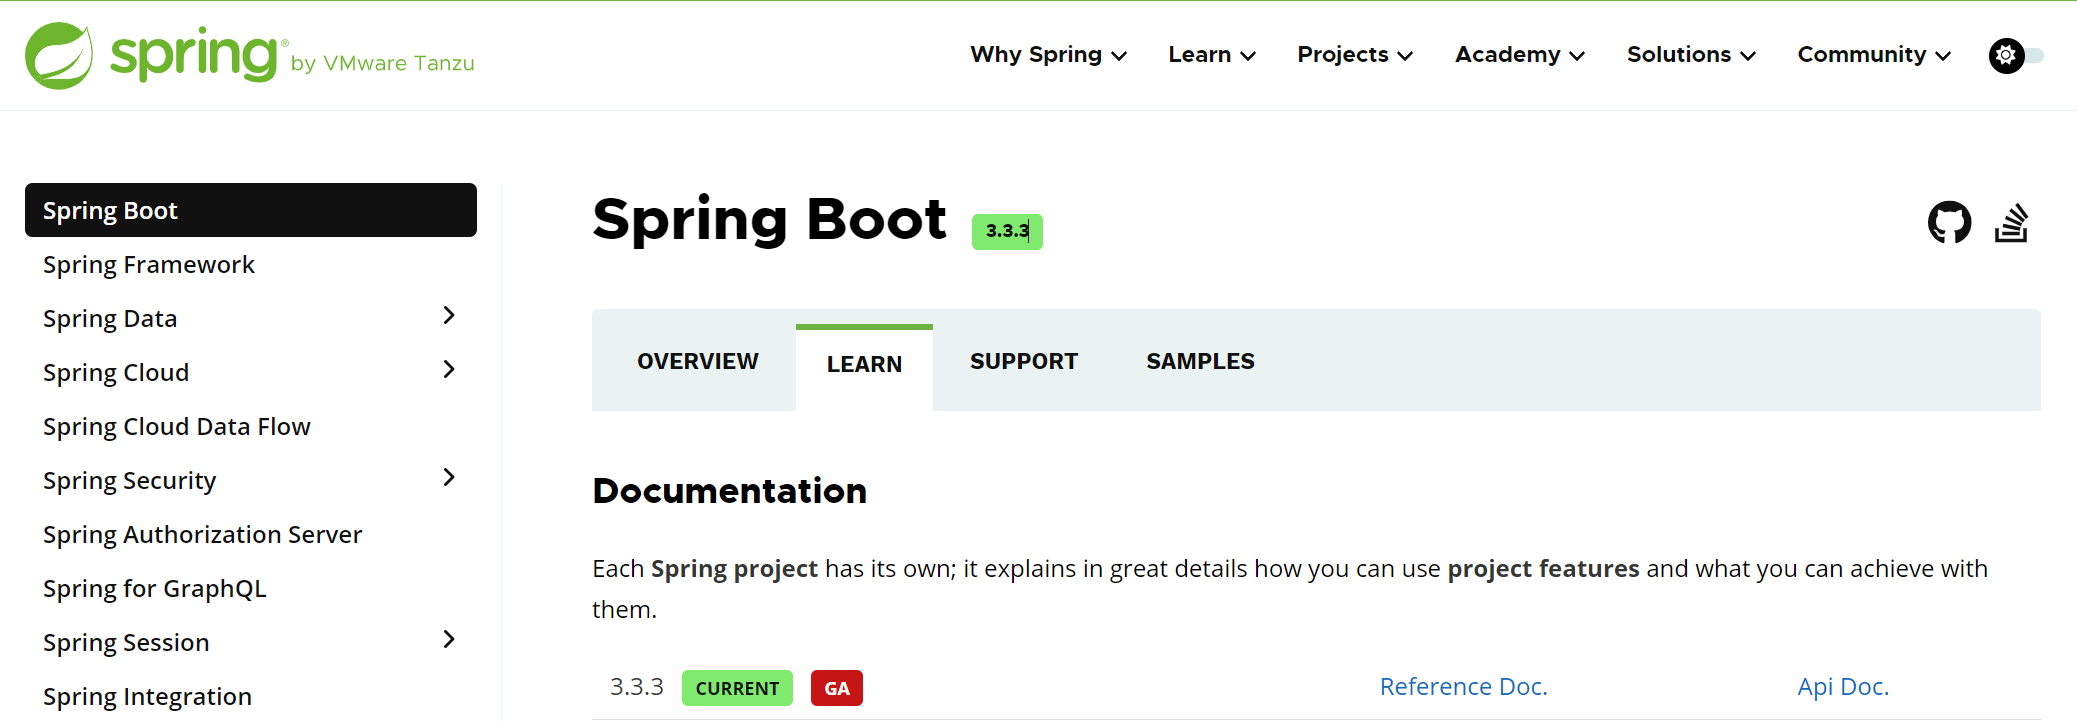The image size is (2077, 721).
Task: Click the 'by VMware Tanzu' logo text
Action: coord(383,63)
